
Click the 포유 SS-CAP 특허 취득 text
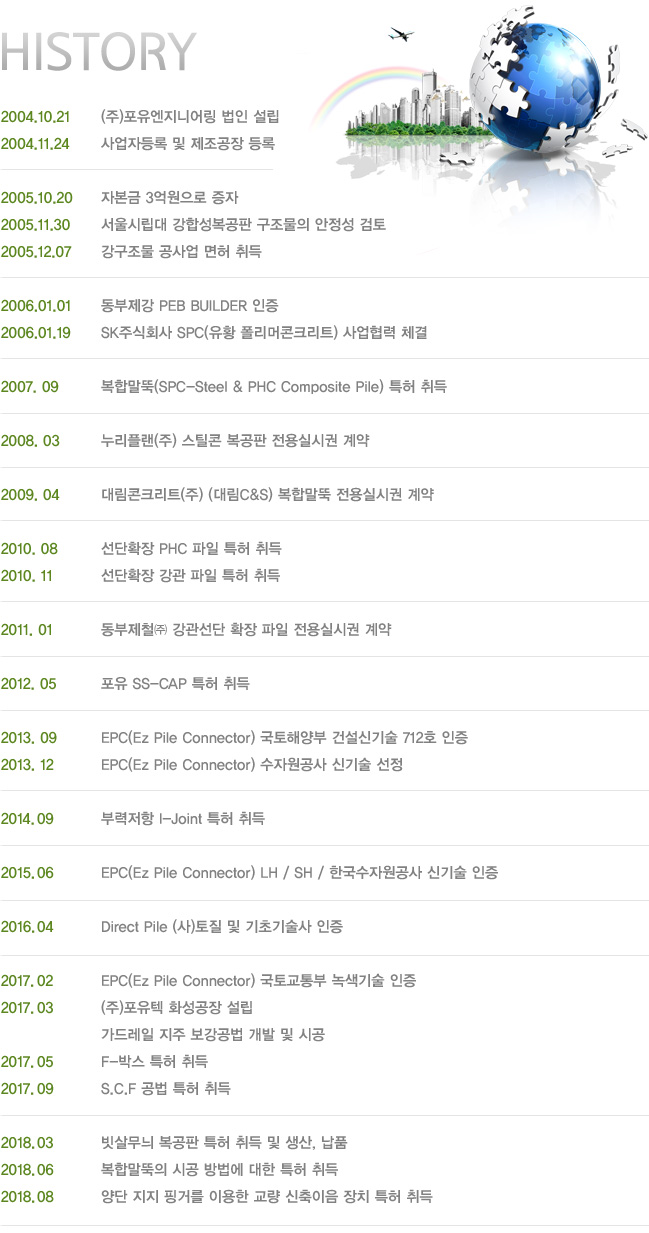(x=175, y=684)
